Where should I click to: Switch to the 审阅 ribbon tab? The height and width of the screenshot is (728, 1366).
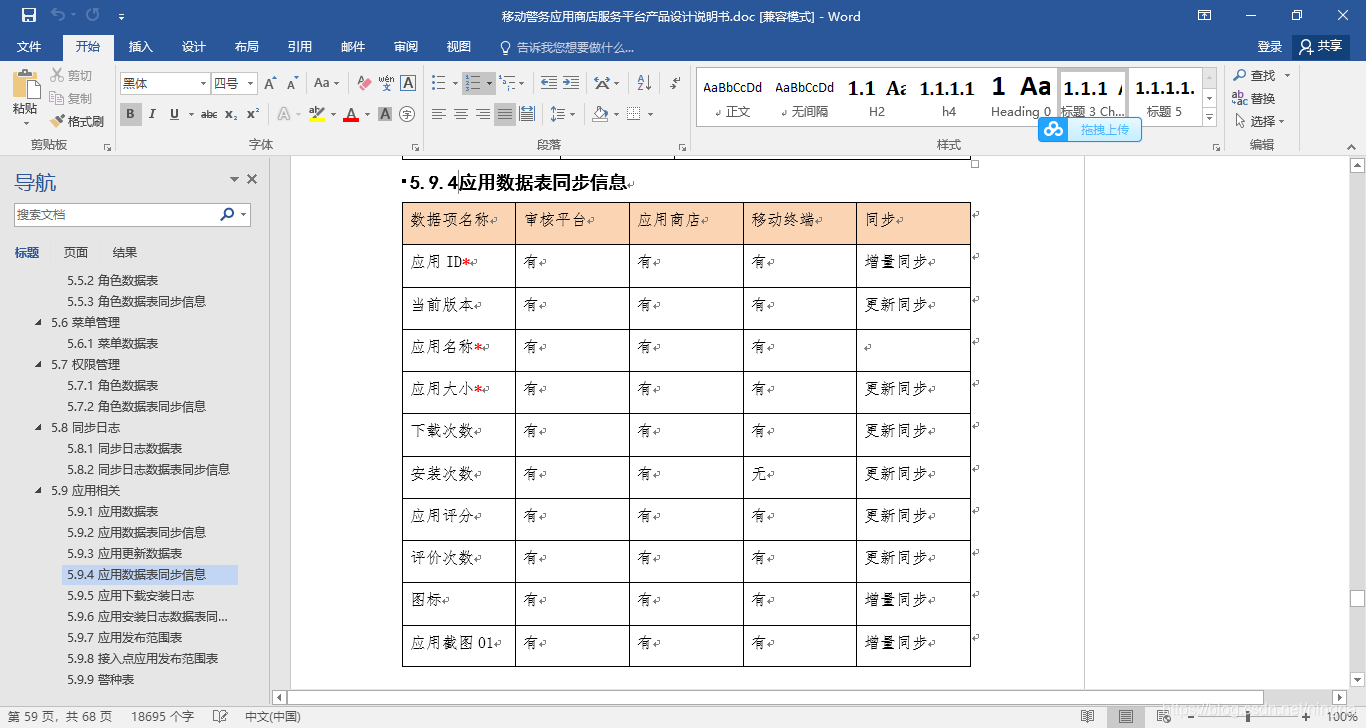point(406,47)
